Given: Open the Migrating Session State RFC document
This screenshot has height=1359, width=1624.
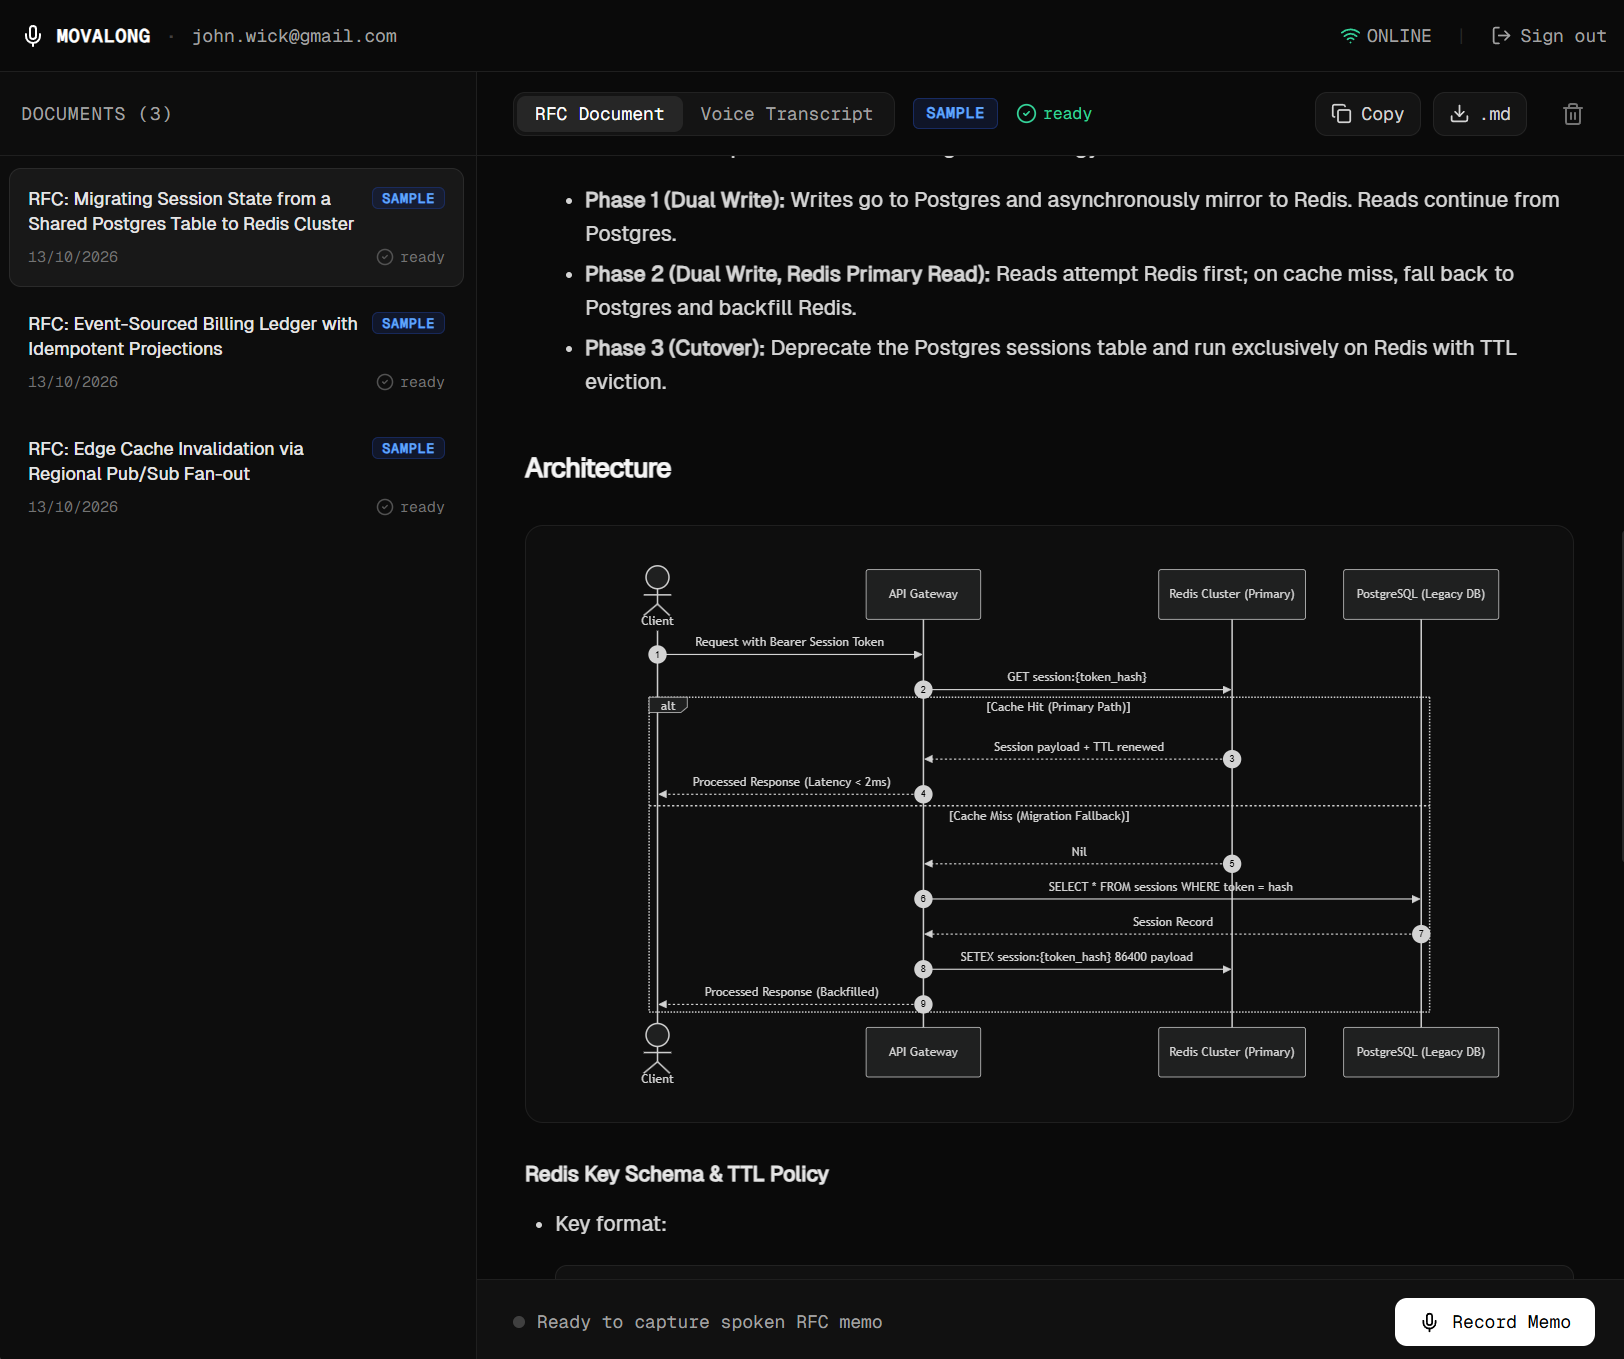Looking at the screenshot, I should click(x=236, y=228).
